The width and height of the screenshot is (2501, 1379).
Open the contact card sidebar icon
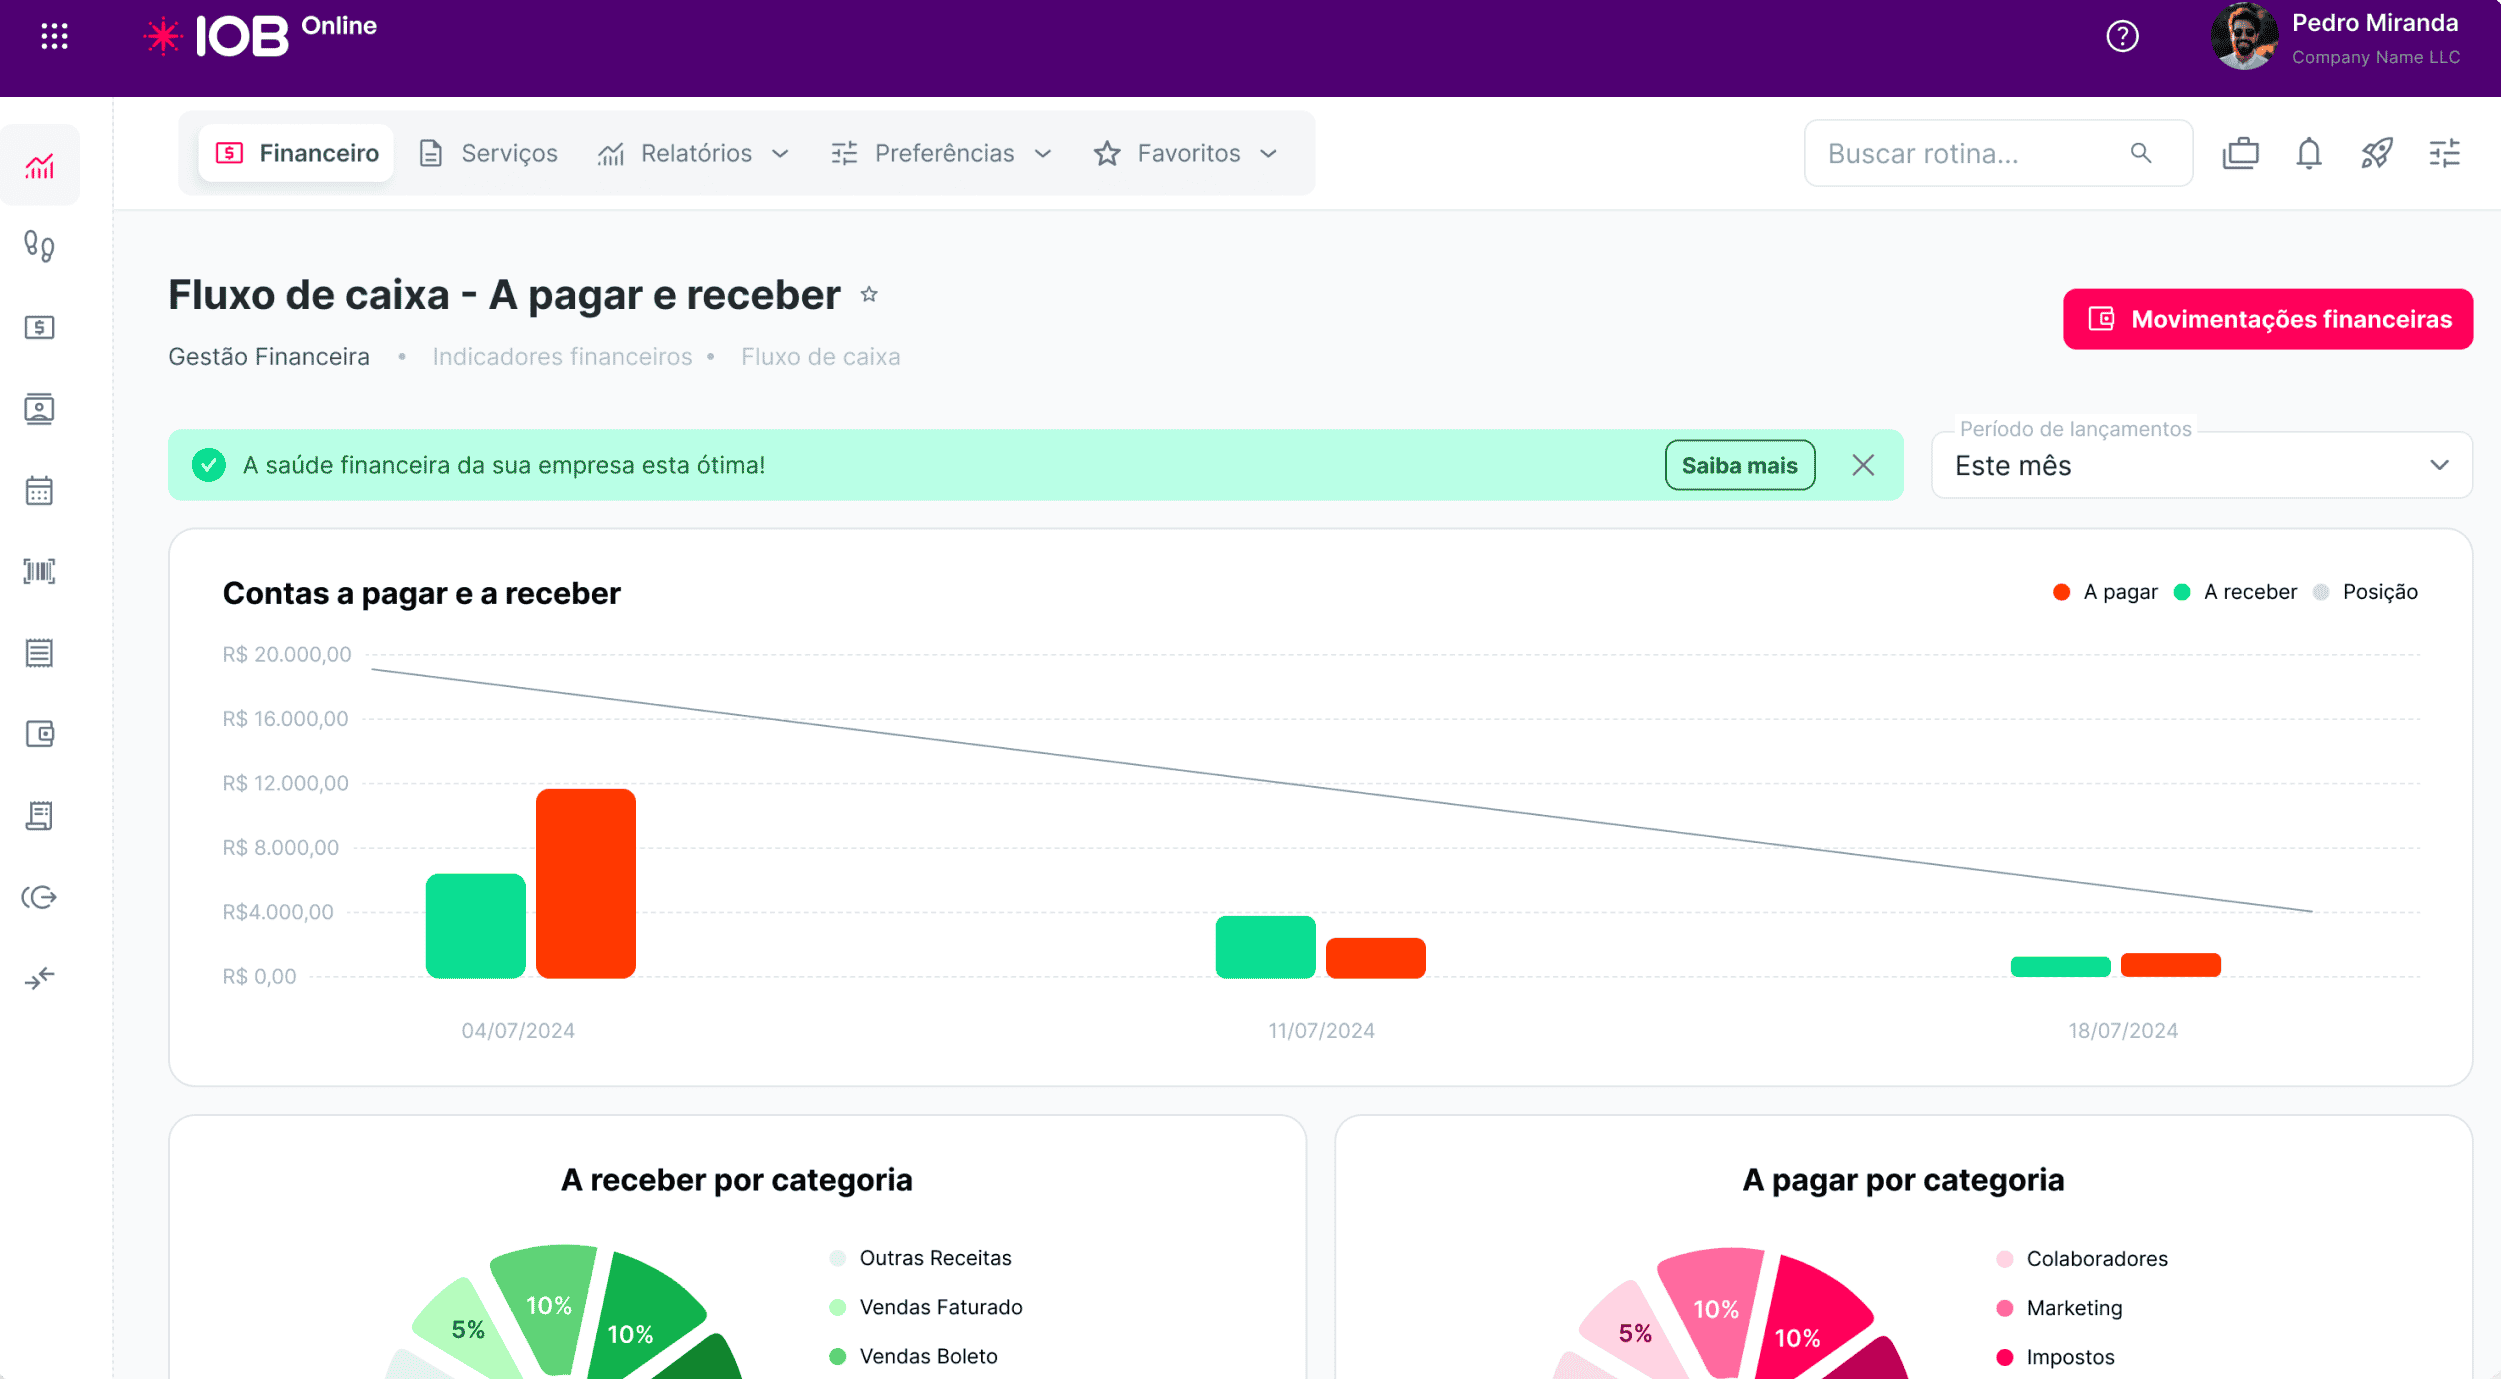(x=40, y=409)
